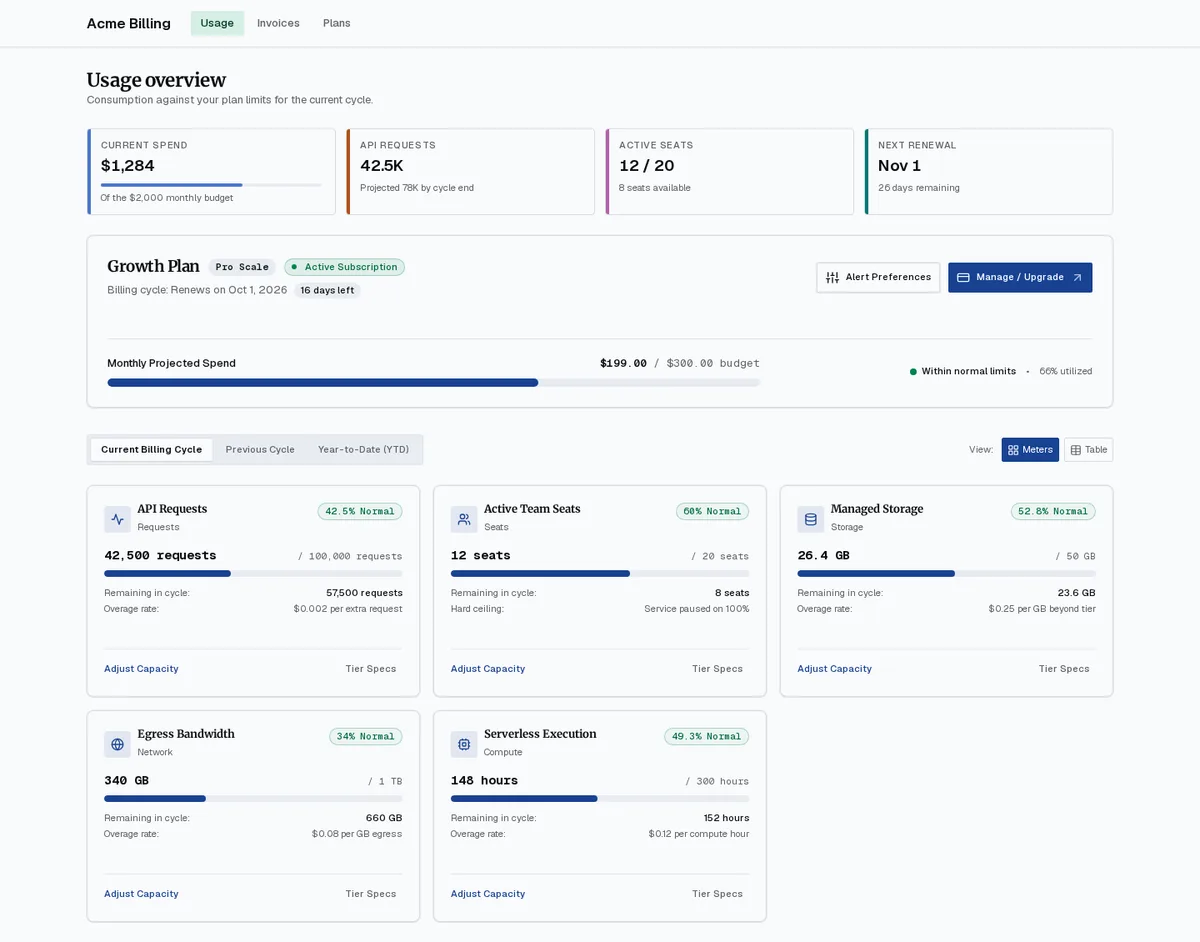Select the Current Billing Cycle tab

click(x=151, y=450)
